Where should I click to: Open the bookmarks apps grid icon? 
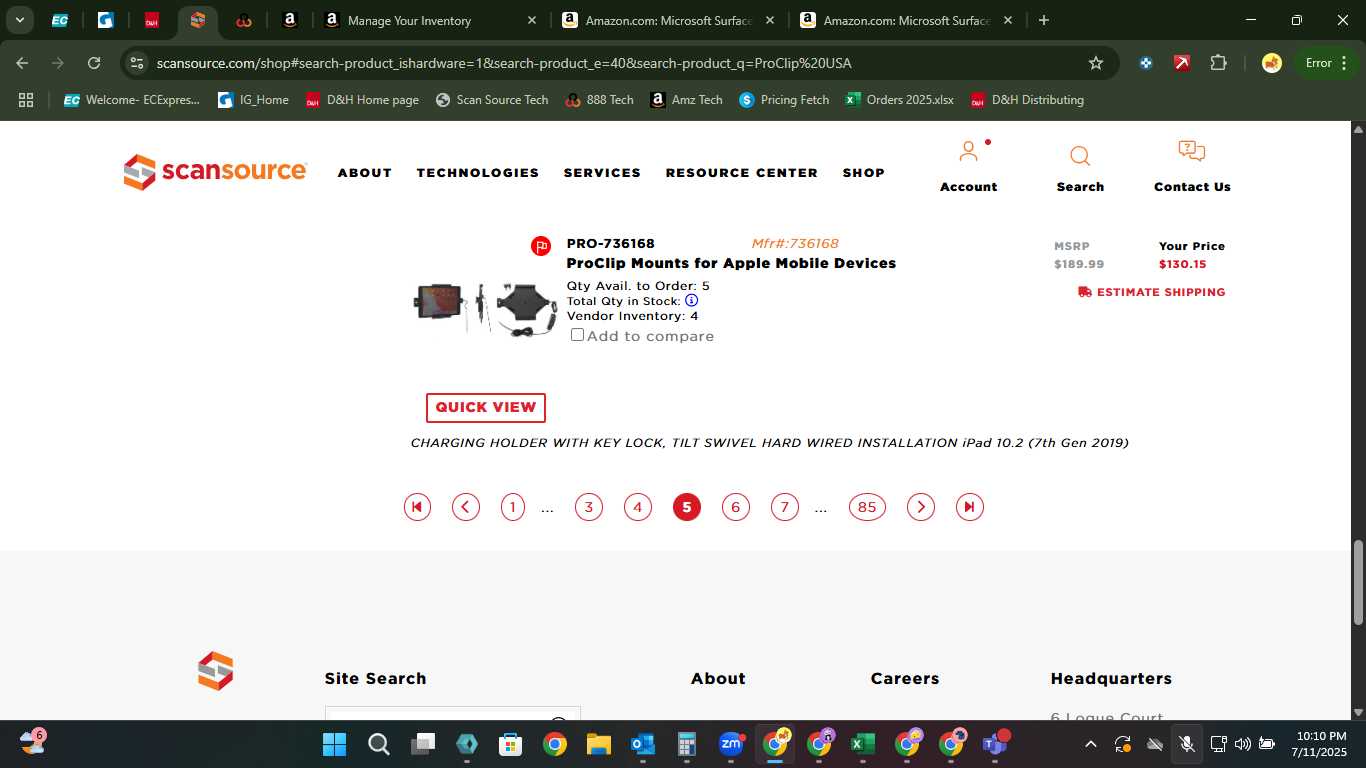pyautogui.click(x=26, y=100)
